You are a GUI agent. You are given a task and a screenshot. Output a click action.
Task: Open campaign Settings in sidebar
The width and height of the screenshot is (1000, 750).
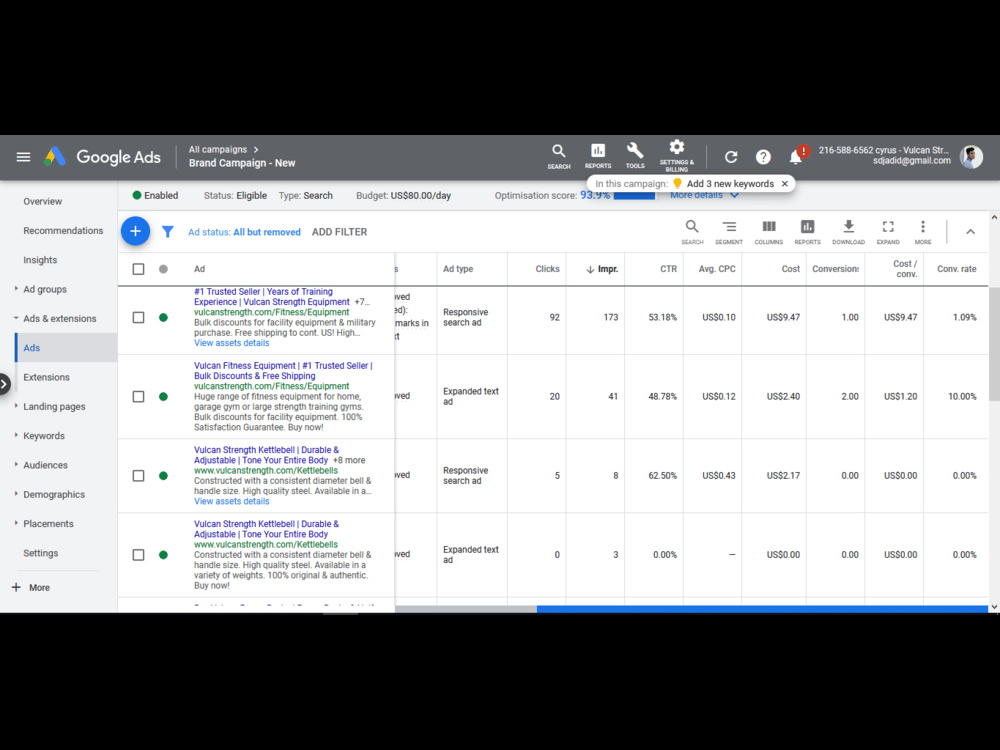[41, 553]
